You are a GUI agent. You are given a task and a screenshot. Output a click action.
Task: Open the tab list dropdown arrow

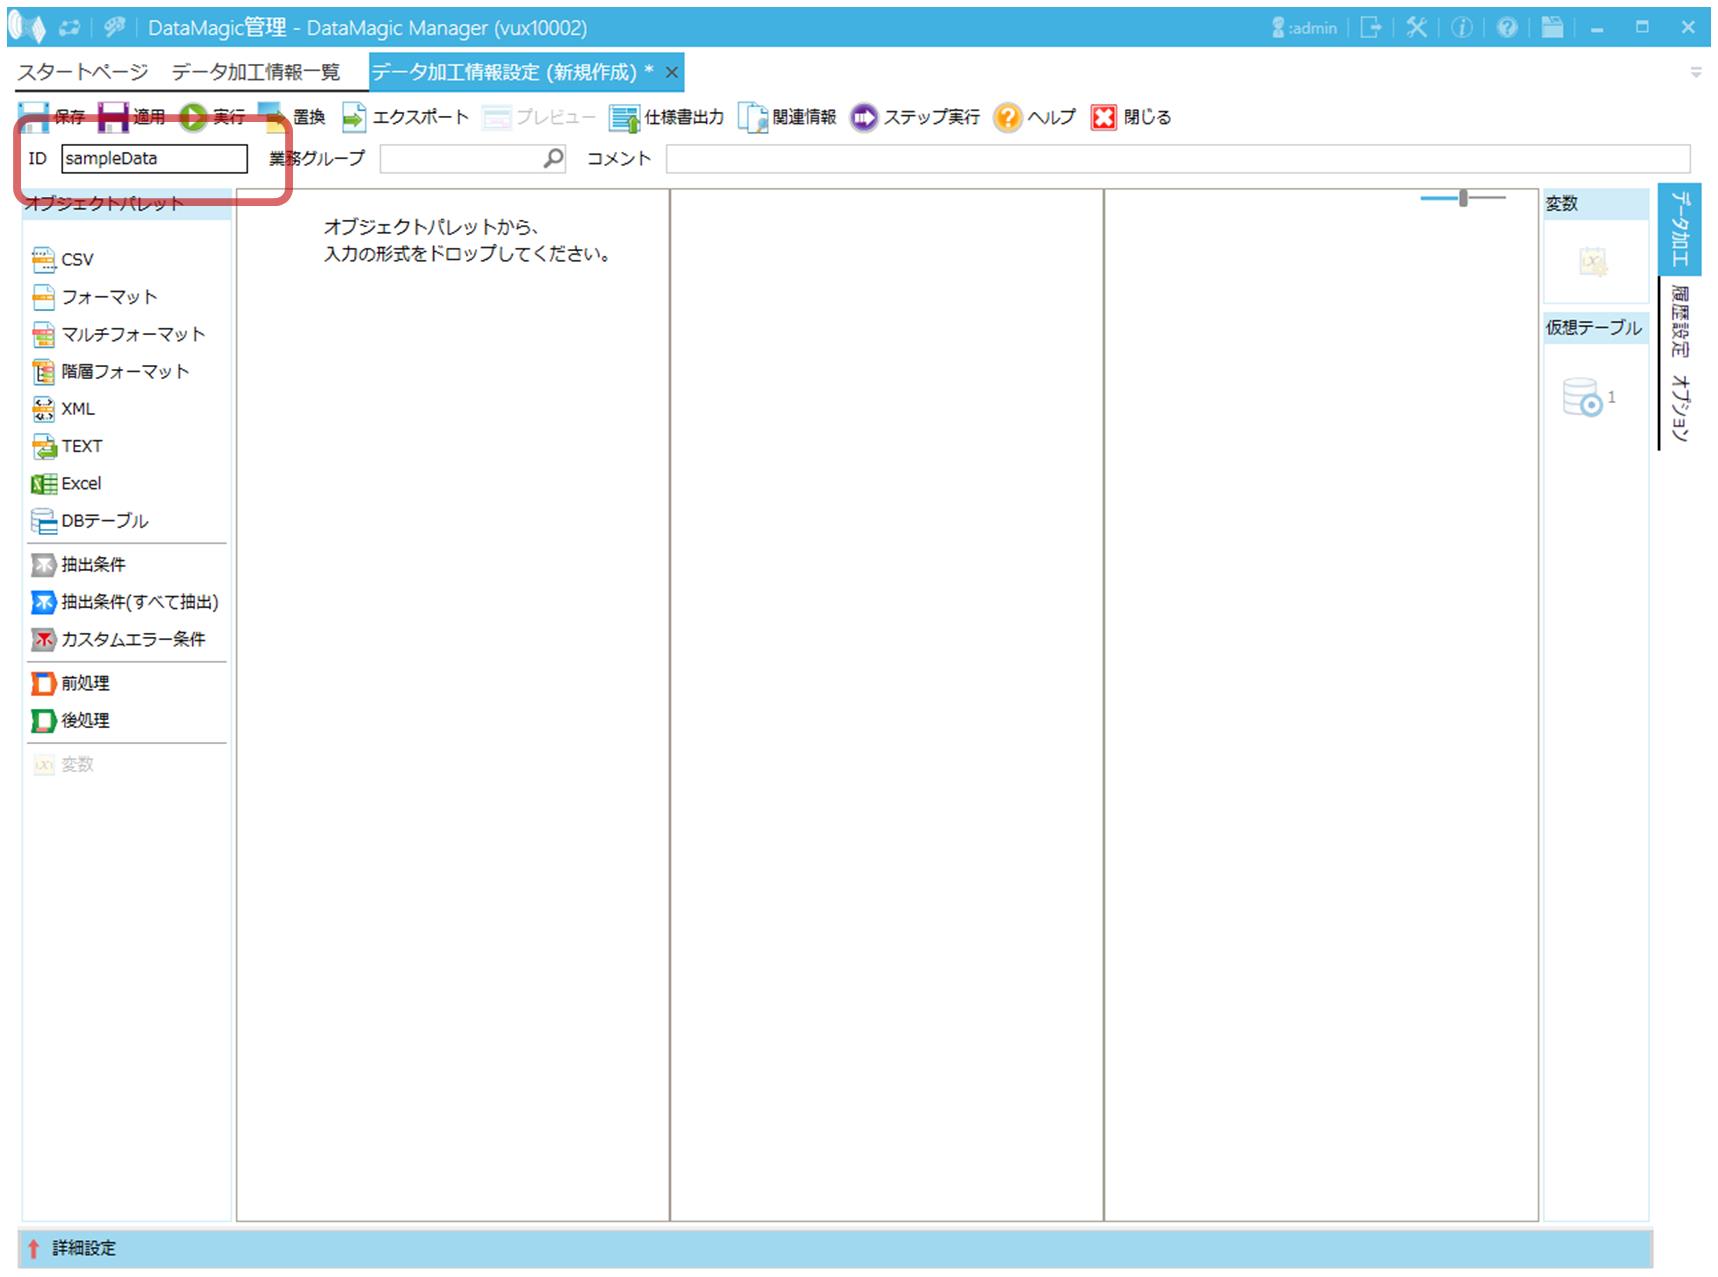pyautogui.click(x=1696, y=72)
